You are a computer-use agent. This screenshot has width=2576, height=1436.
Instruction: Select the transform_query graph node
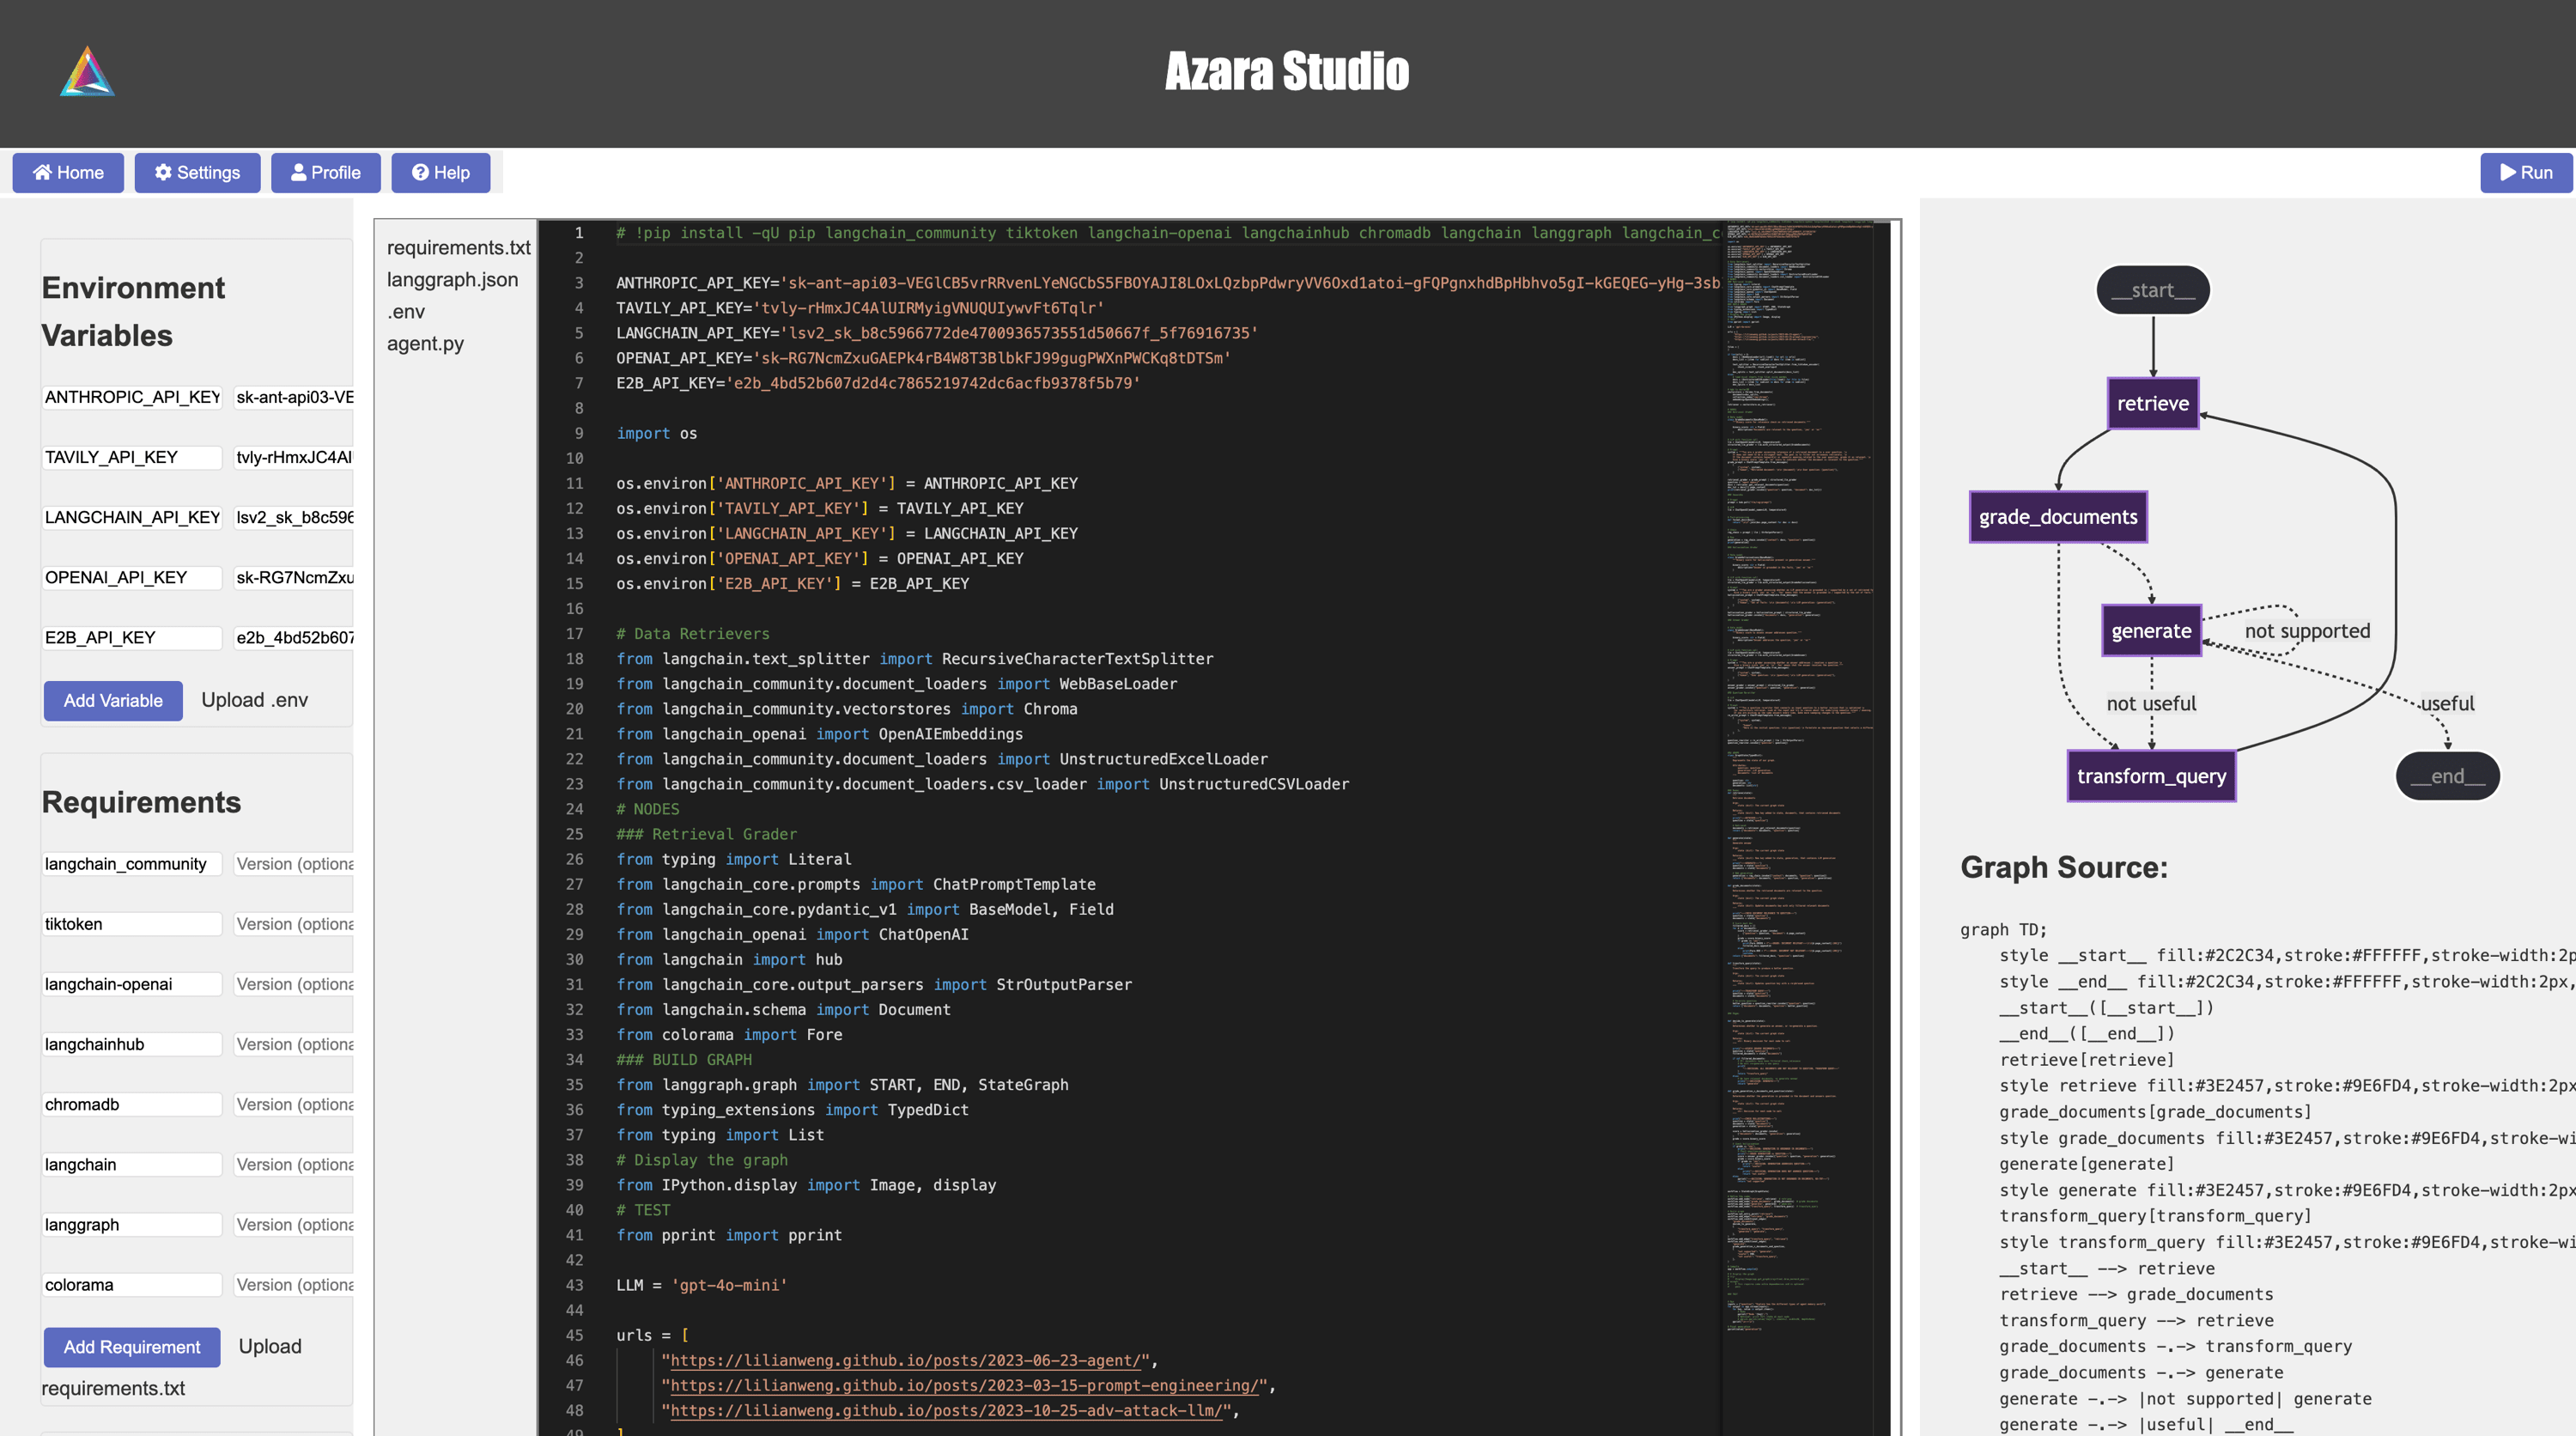tap(2151, 776)
